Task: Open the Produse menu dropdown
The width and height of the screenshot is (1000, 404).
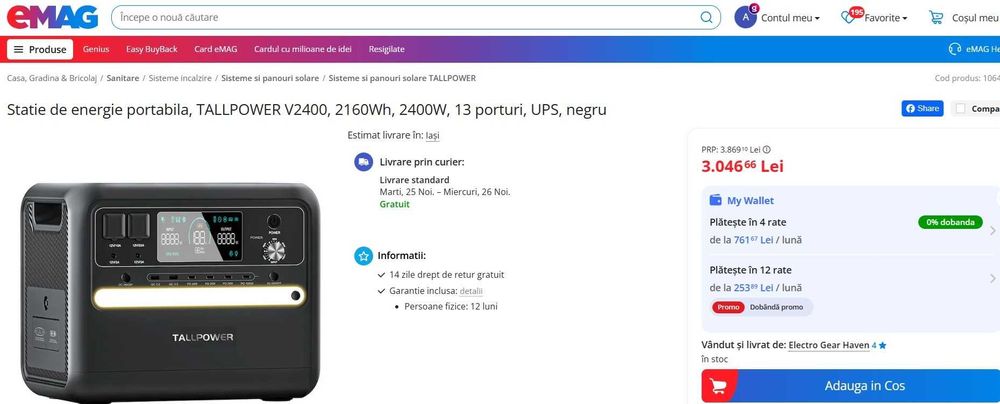Action: [x=40, y=49]
